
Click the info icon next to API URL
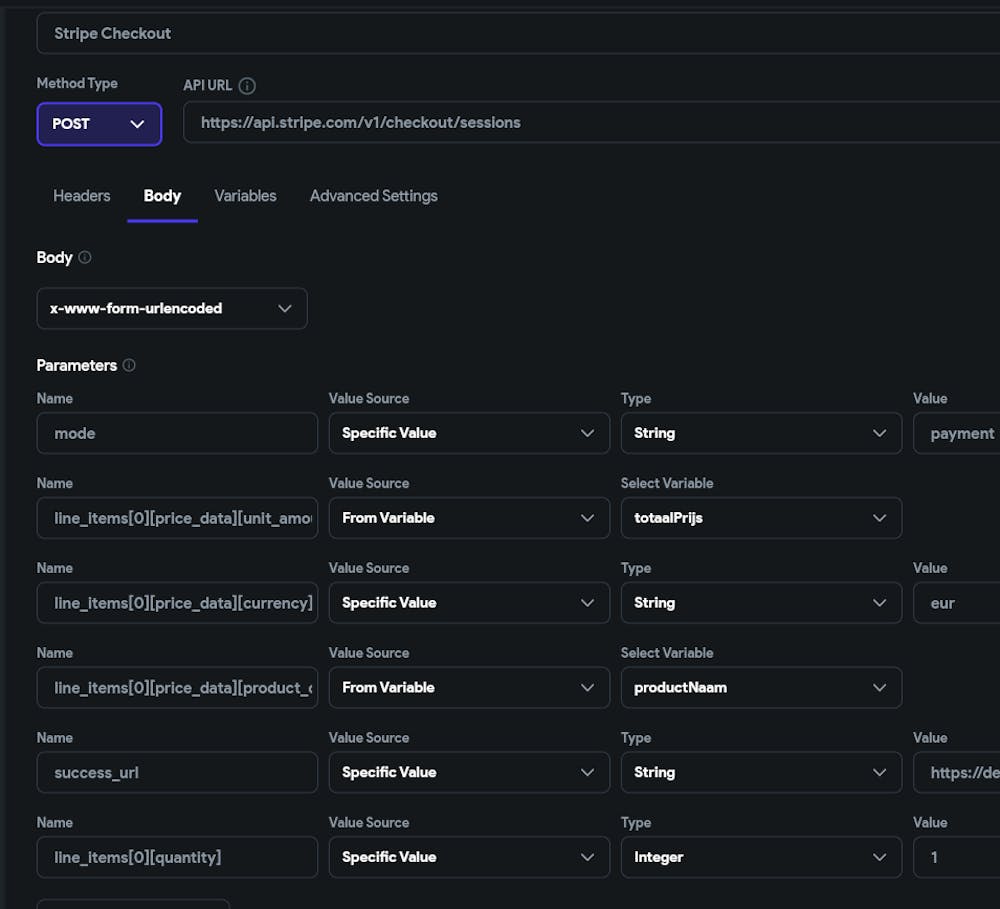(247, 85)
